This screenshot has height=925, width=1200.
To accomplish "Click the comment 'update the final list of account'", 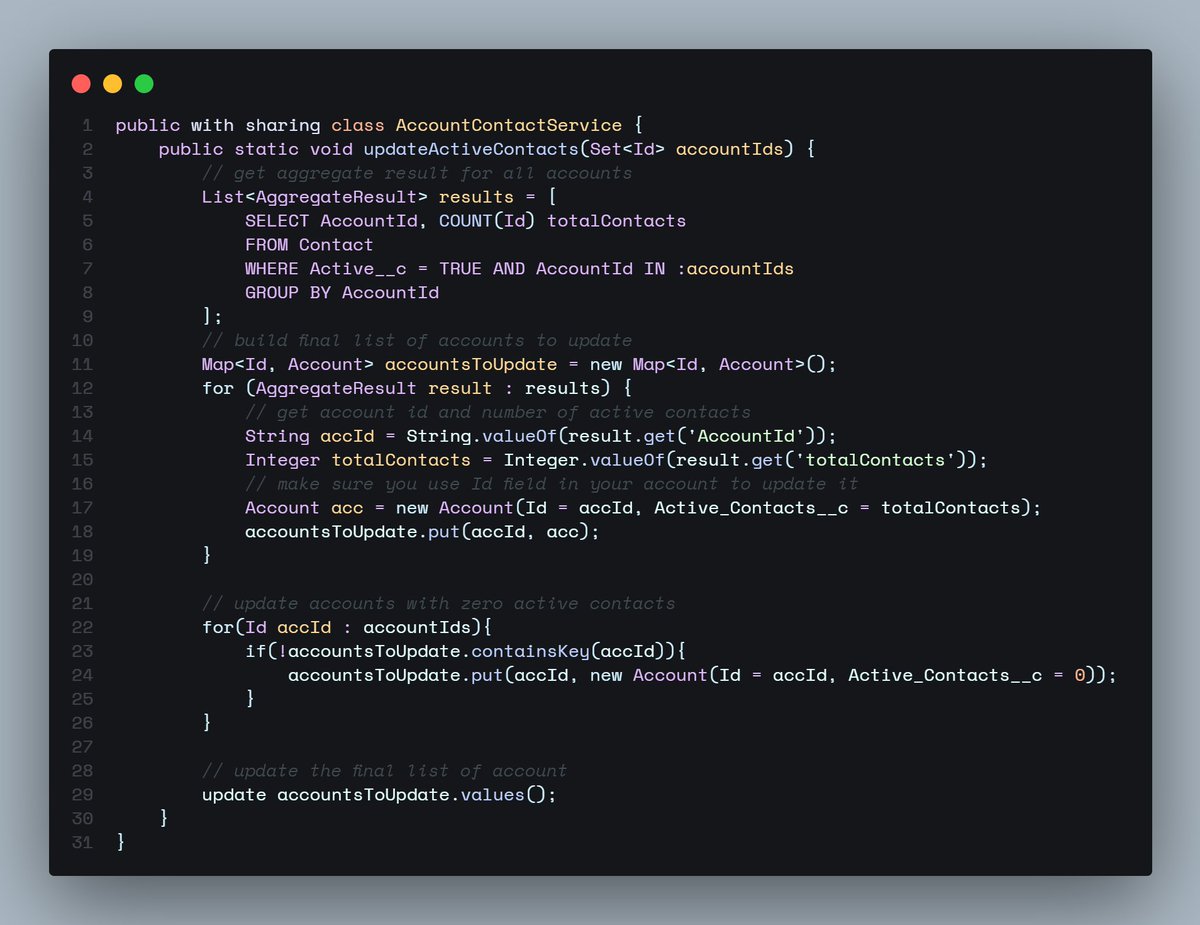I will [385, 771].
